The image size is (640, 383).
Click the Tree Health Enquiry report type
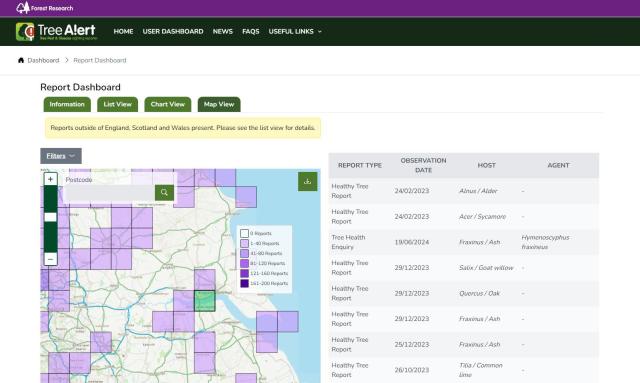[x=348, y=242]
